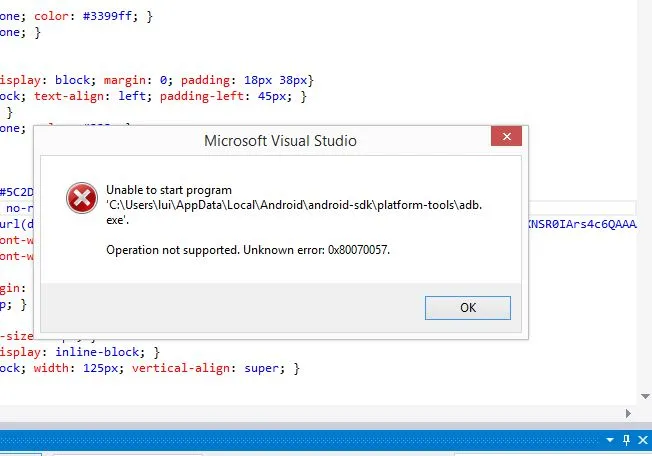Click the 'Unable to start program' message text
The height and width of the screenshot is (456, 652).
pyautogui.click(x=169, y=190)
